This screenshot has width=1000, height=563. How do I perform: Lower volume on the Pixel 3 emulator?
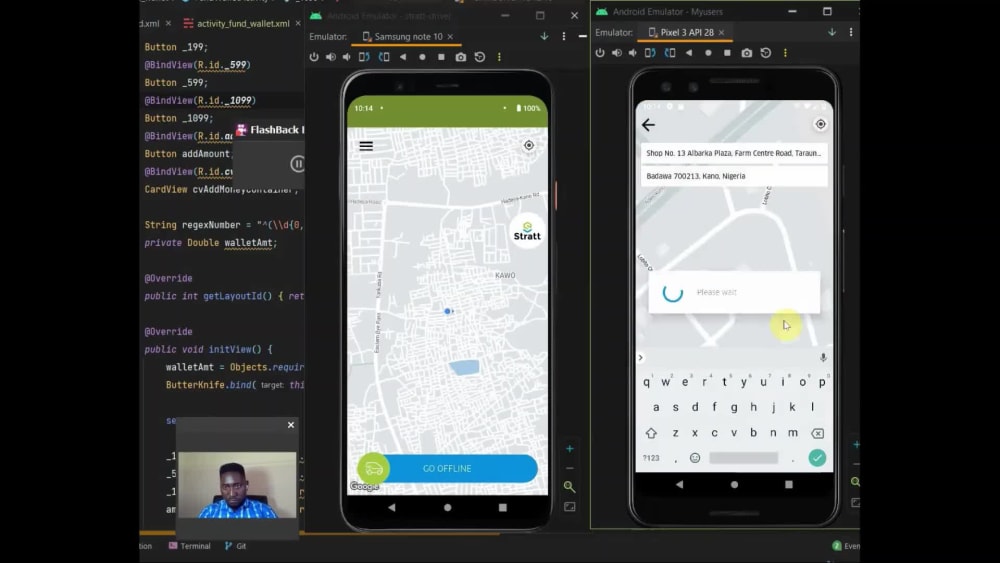click(x=632, y=53)
